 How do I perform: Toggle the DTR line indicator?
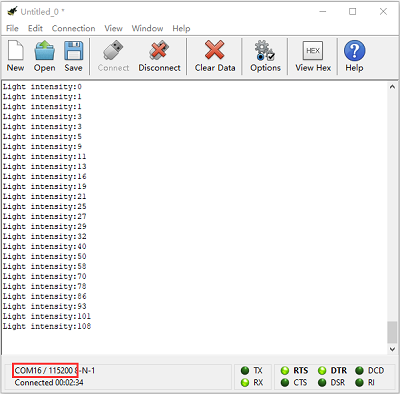coord(322,370)
